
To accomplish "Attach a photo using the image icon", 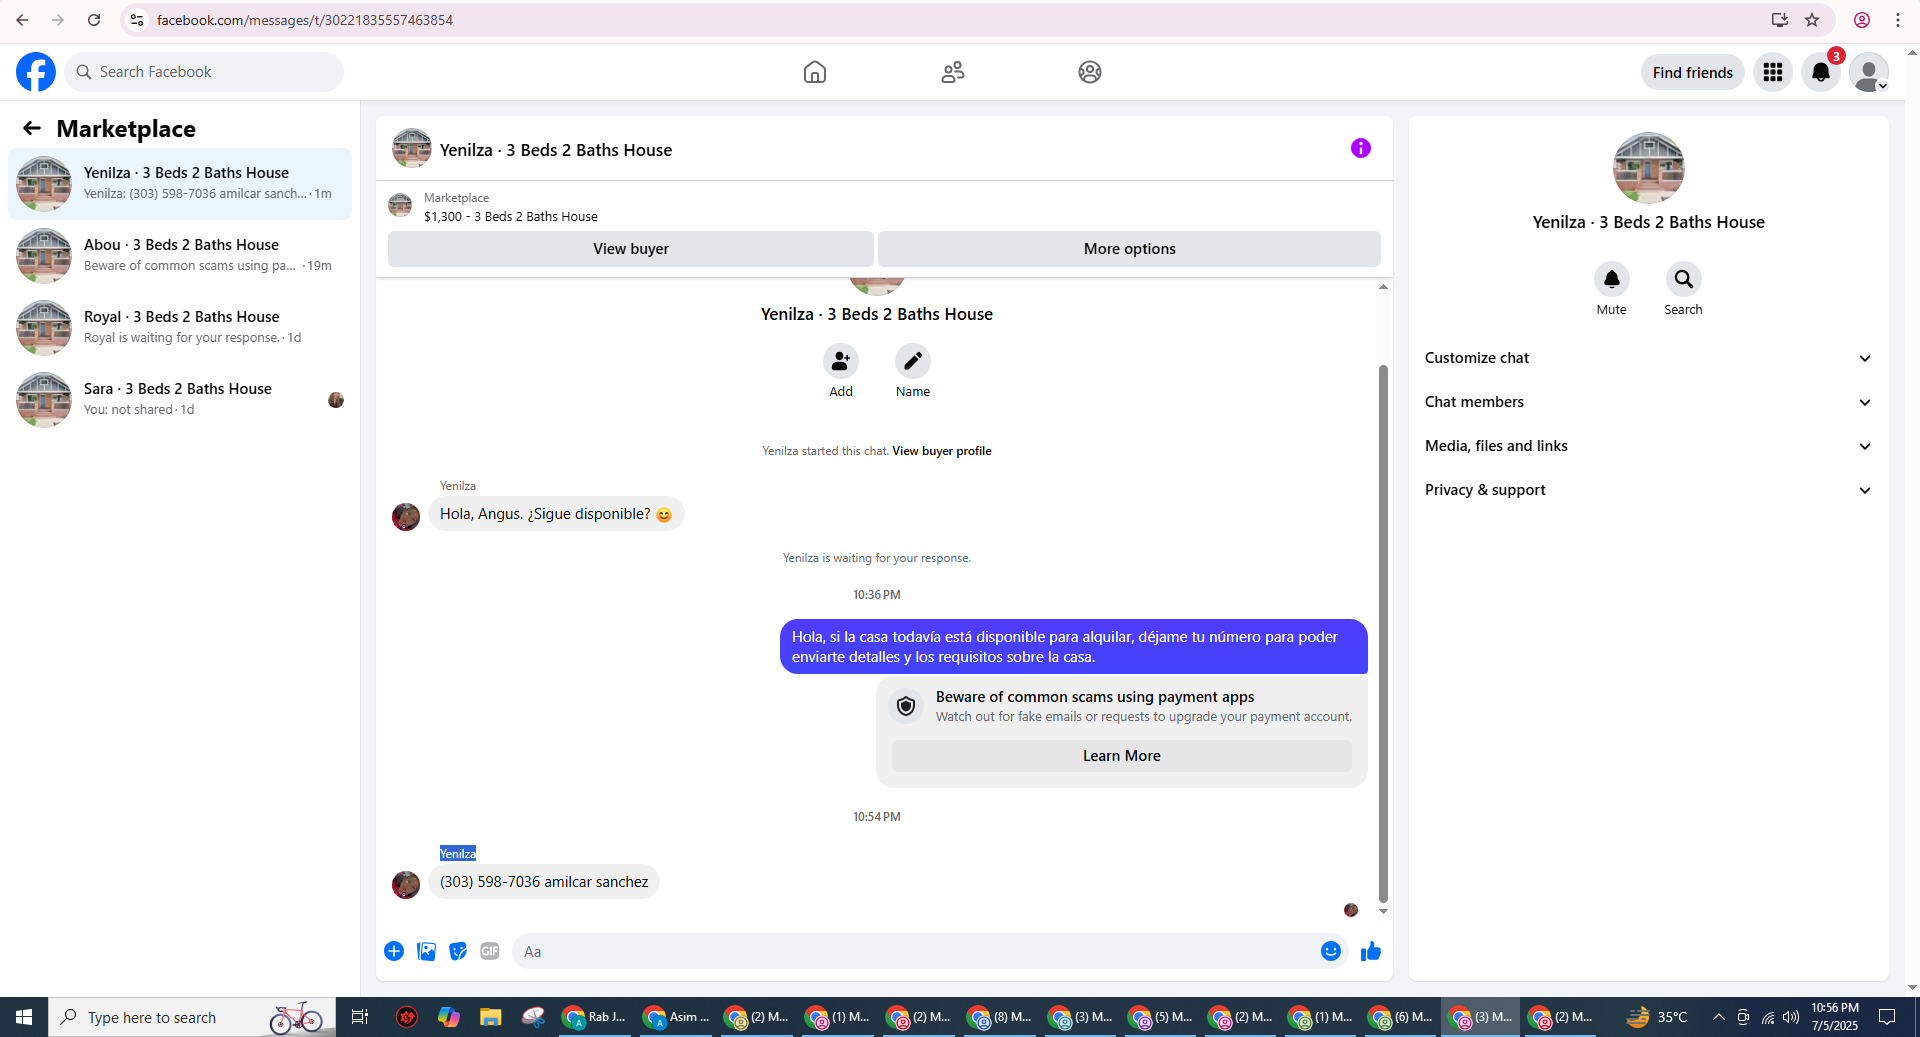I will pos(426,951).
